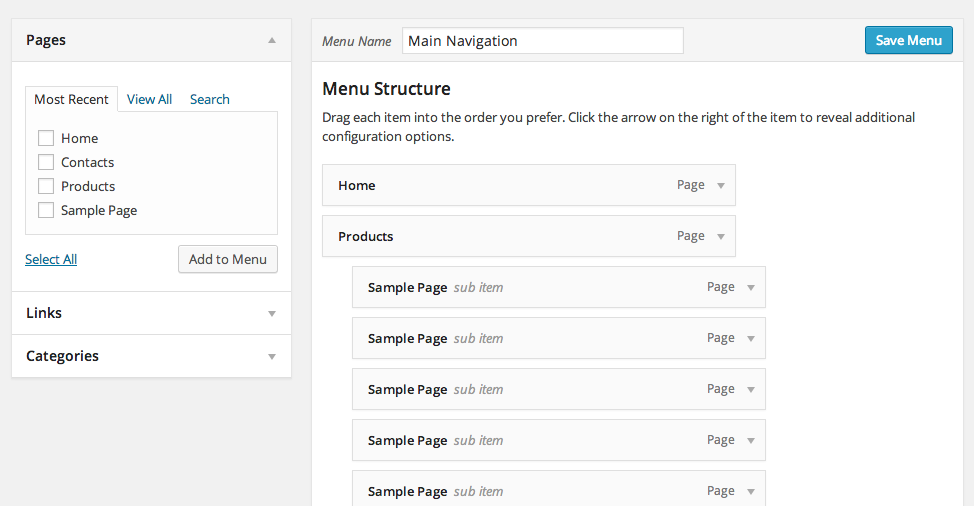Open the Products menu item options arrow
Viewport: 974px width, 506px height.
pos(721,237)
